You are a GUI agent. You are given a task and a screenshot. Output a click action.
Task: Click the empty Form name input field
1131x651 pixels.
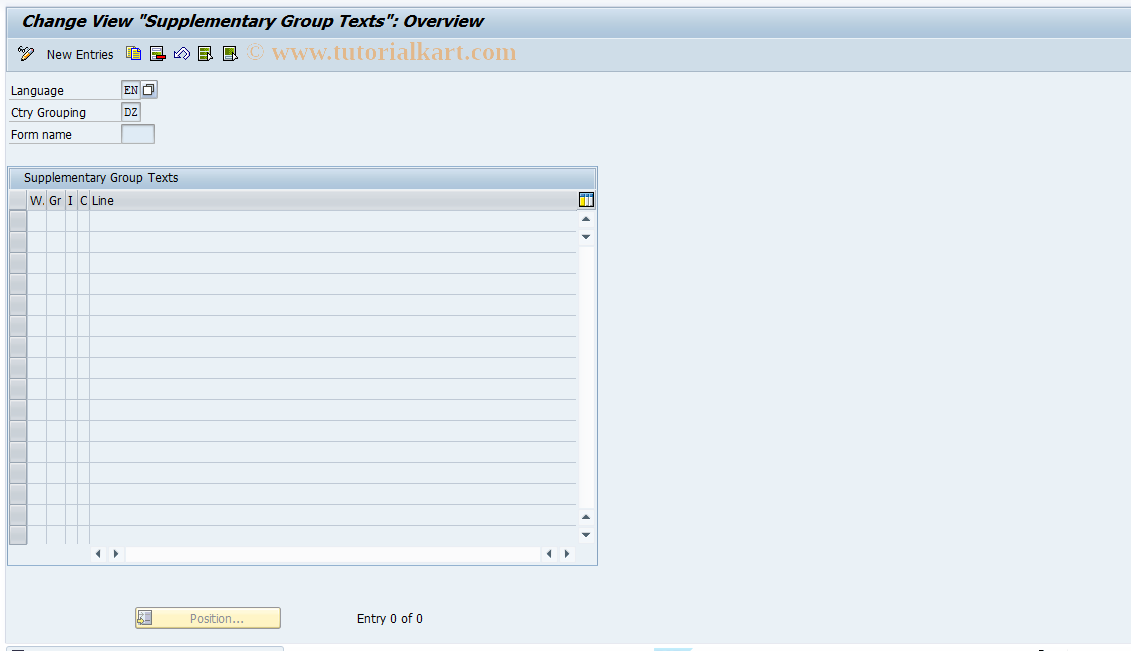138,134
